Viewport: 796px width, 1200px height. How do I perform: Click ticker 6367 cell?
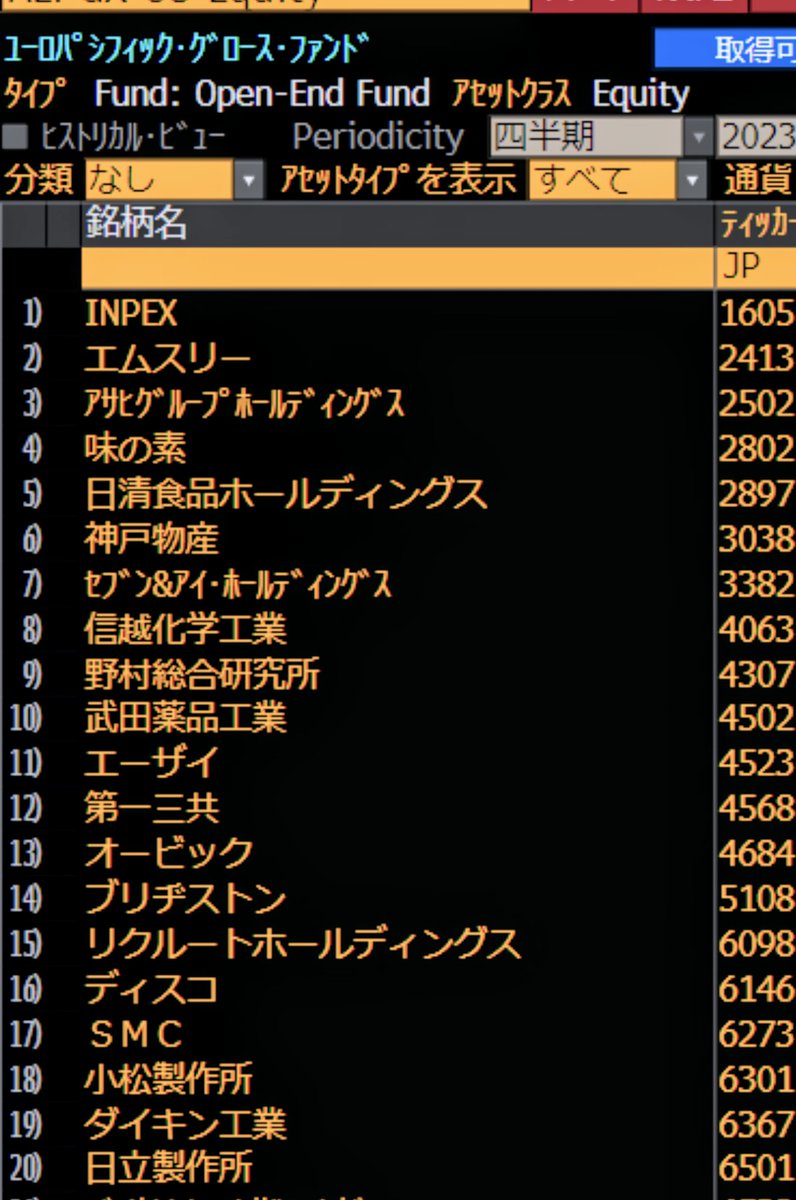point(757,1124)
